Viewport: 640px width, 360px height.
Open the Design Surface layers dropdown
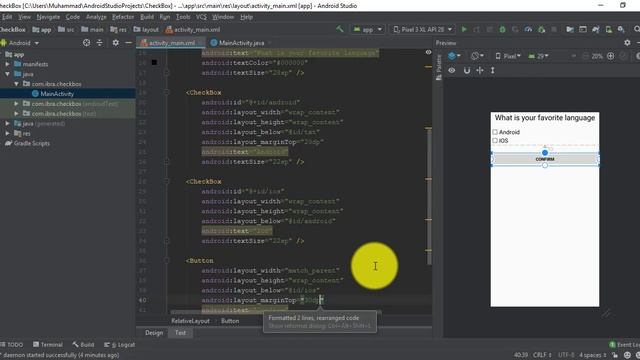tap(454, 56)
